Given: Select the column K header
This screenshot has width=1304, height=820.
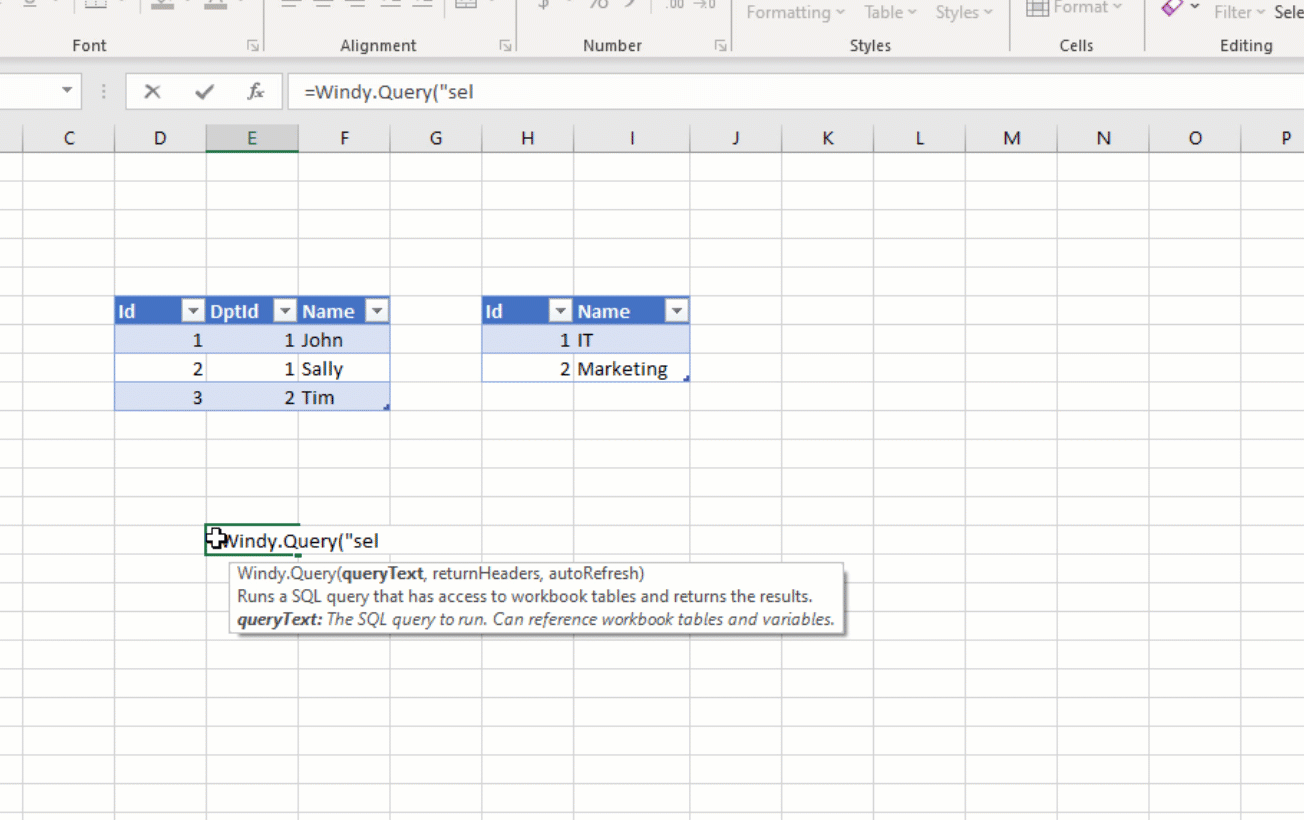Looking at the screenshot, I should 827,138.
